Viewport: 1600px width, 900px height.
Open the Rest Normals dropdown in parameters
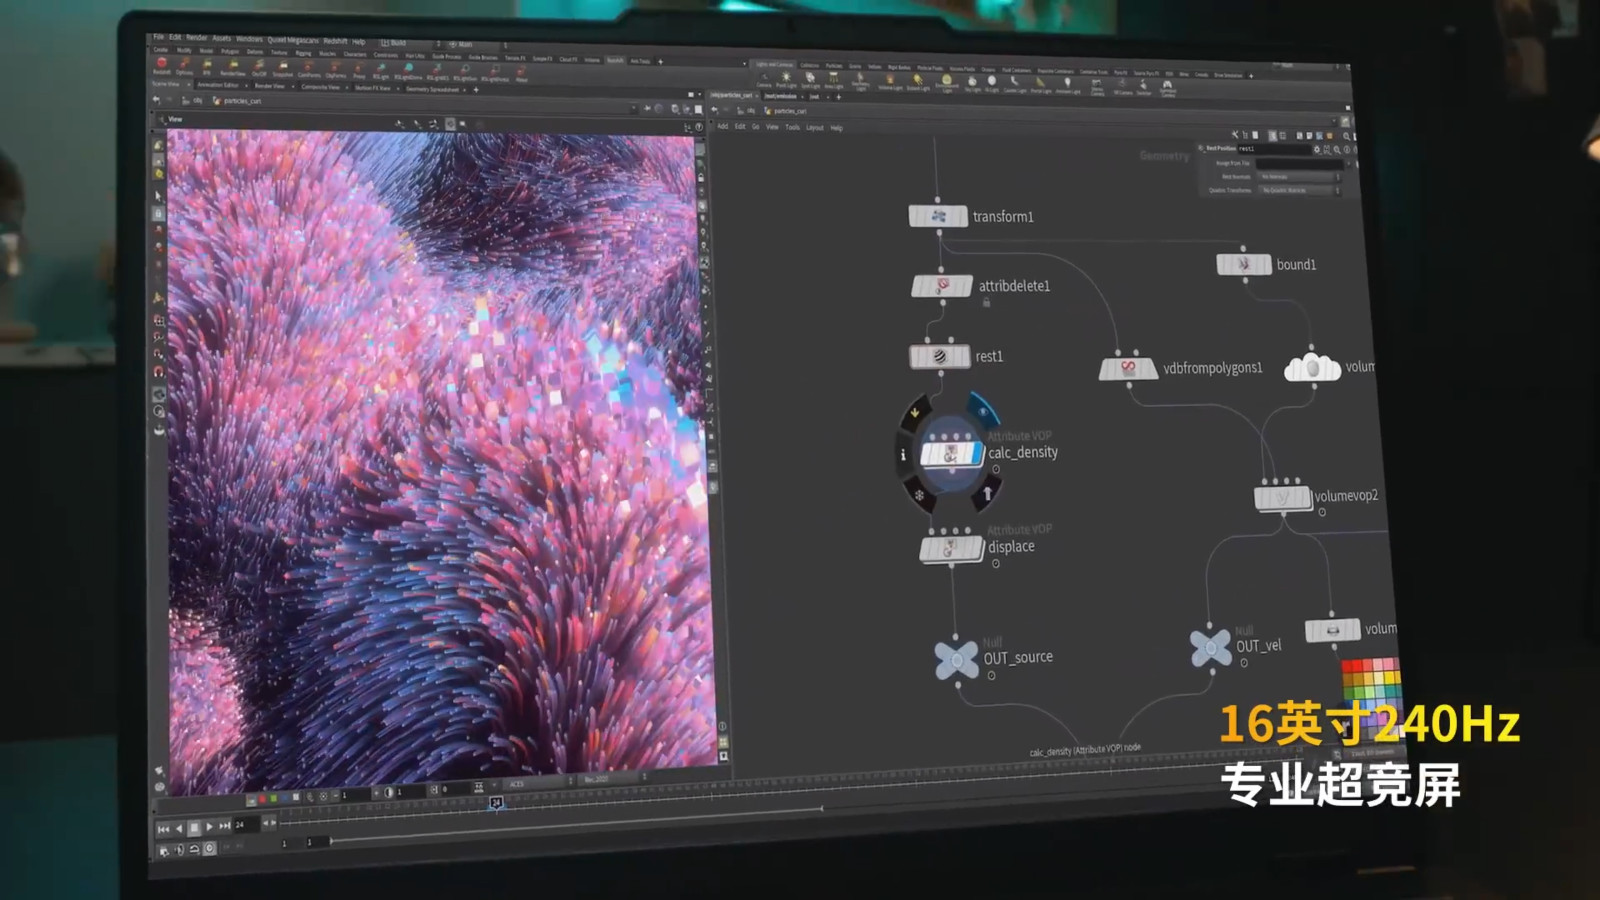click(x=1298, y=177)
